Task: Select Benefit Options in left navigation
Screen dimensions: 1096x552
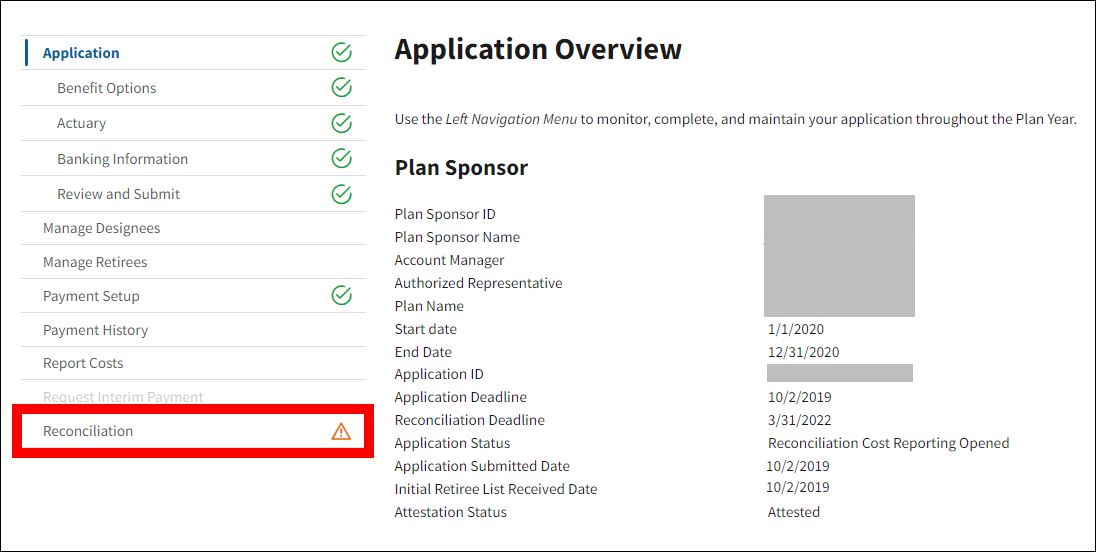Action: (106, 88)
